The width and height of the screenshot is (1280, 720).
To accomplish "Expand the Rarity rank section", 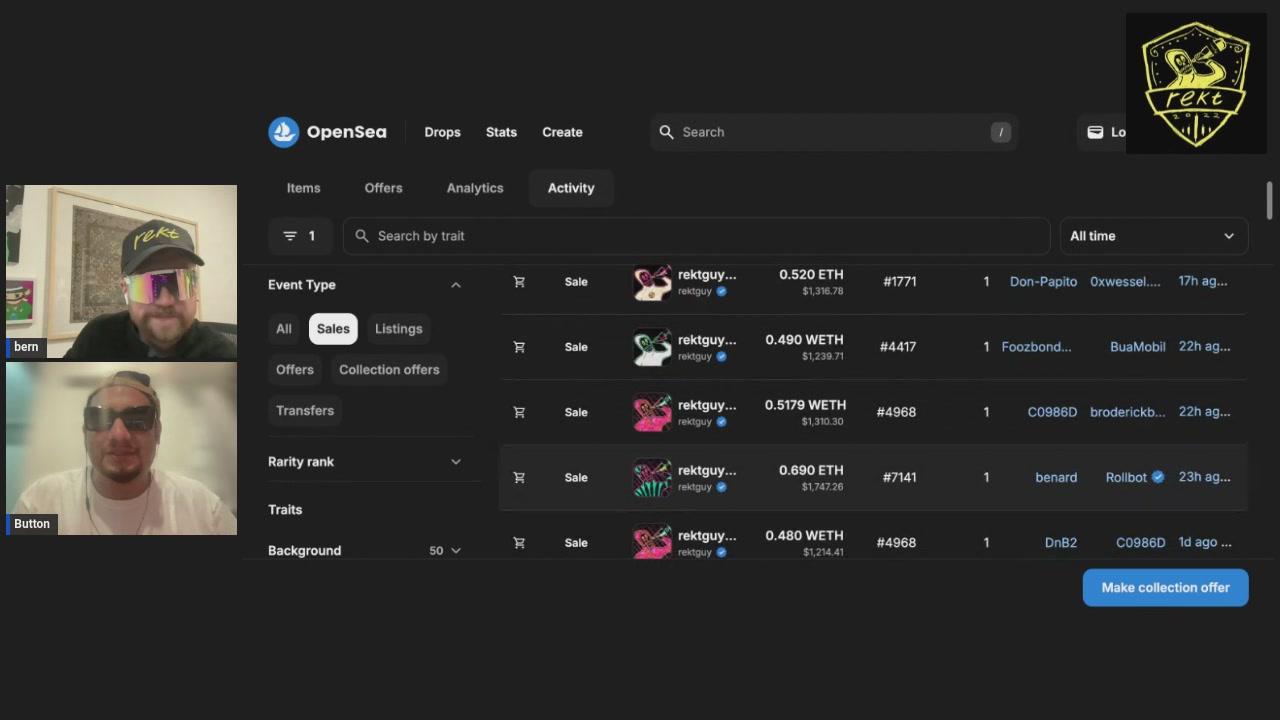I will (456, 462).
